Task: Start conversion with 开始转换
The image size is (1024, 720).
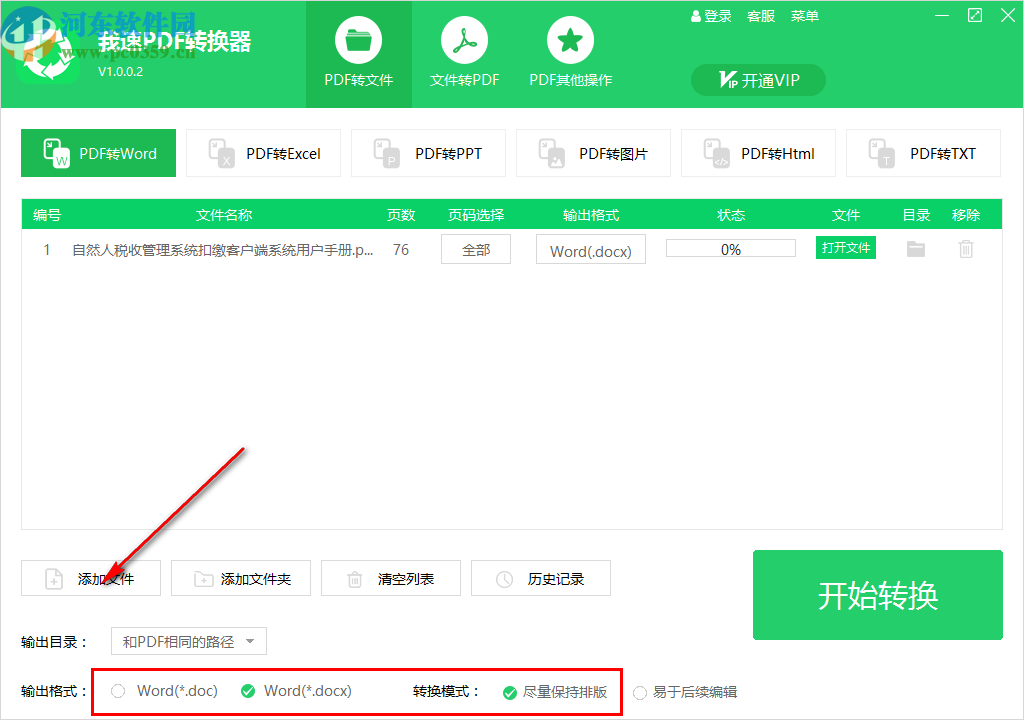Action: (877, 595)
